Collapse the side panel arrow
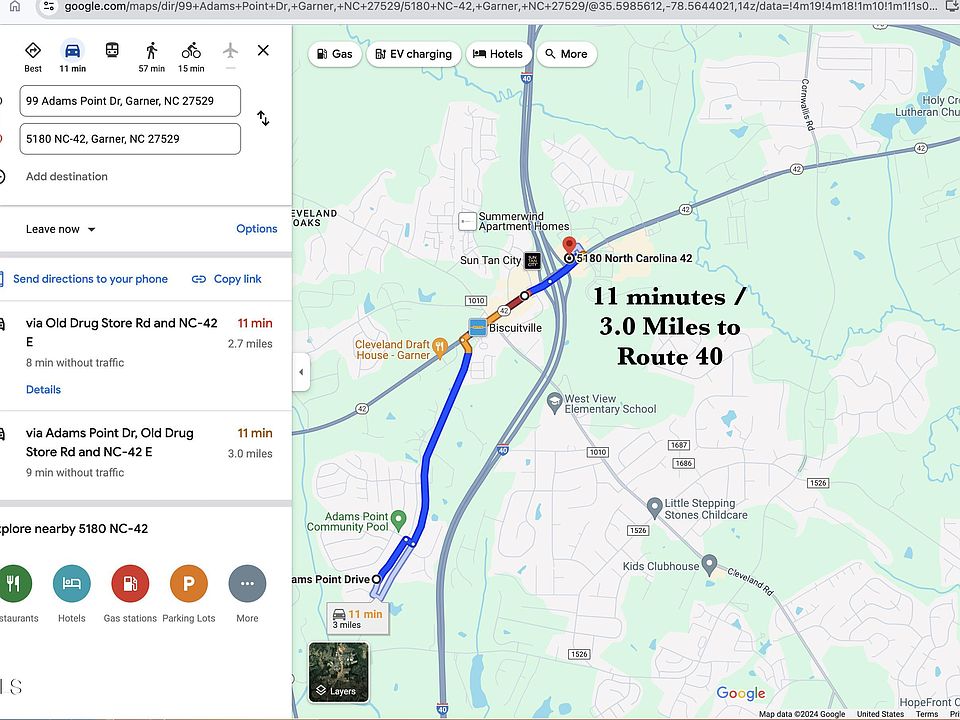The image size is (960, 720). [301, 372]
